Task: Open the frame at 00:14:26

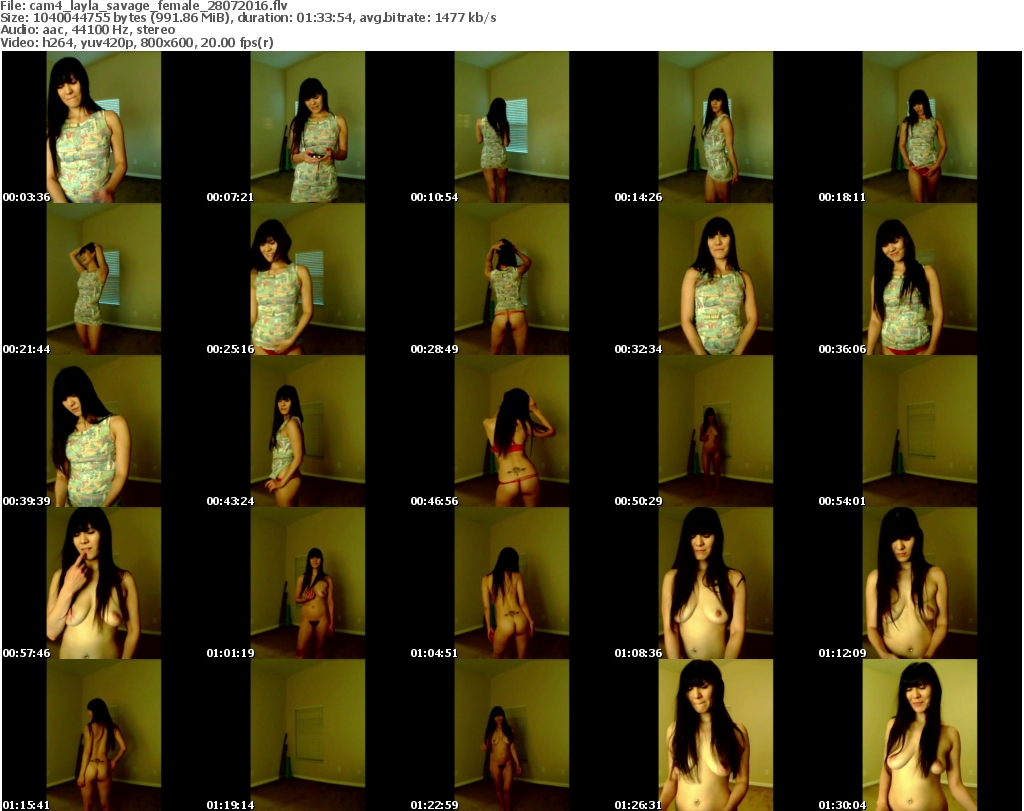Action: coord(715,127)
